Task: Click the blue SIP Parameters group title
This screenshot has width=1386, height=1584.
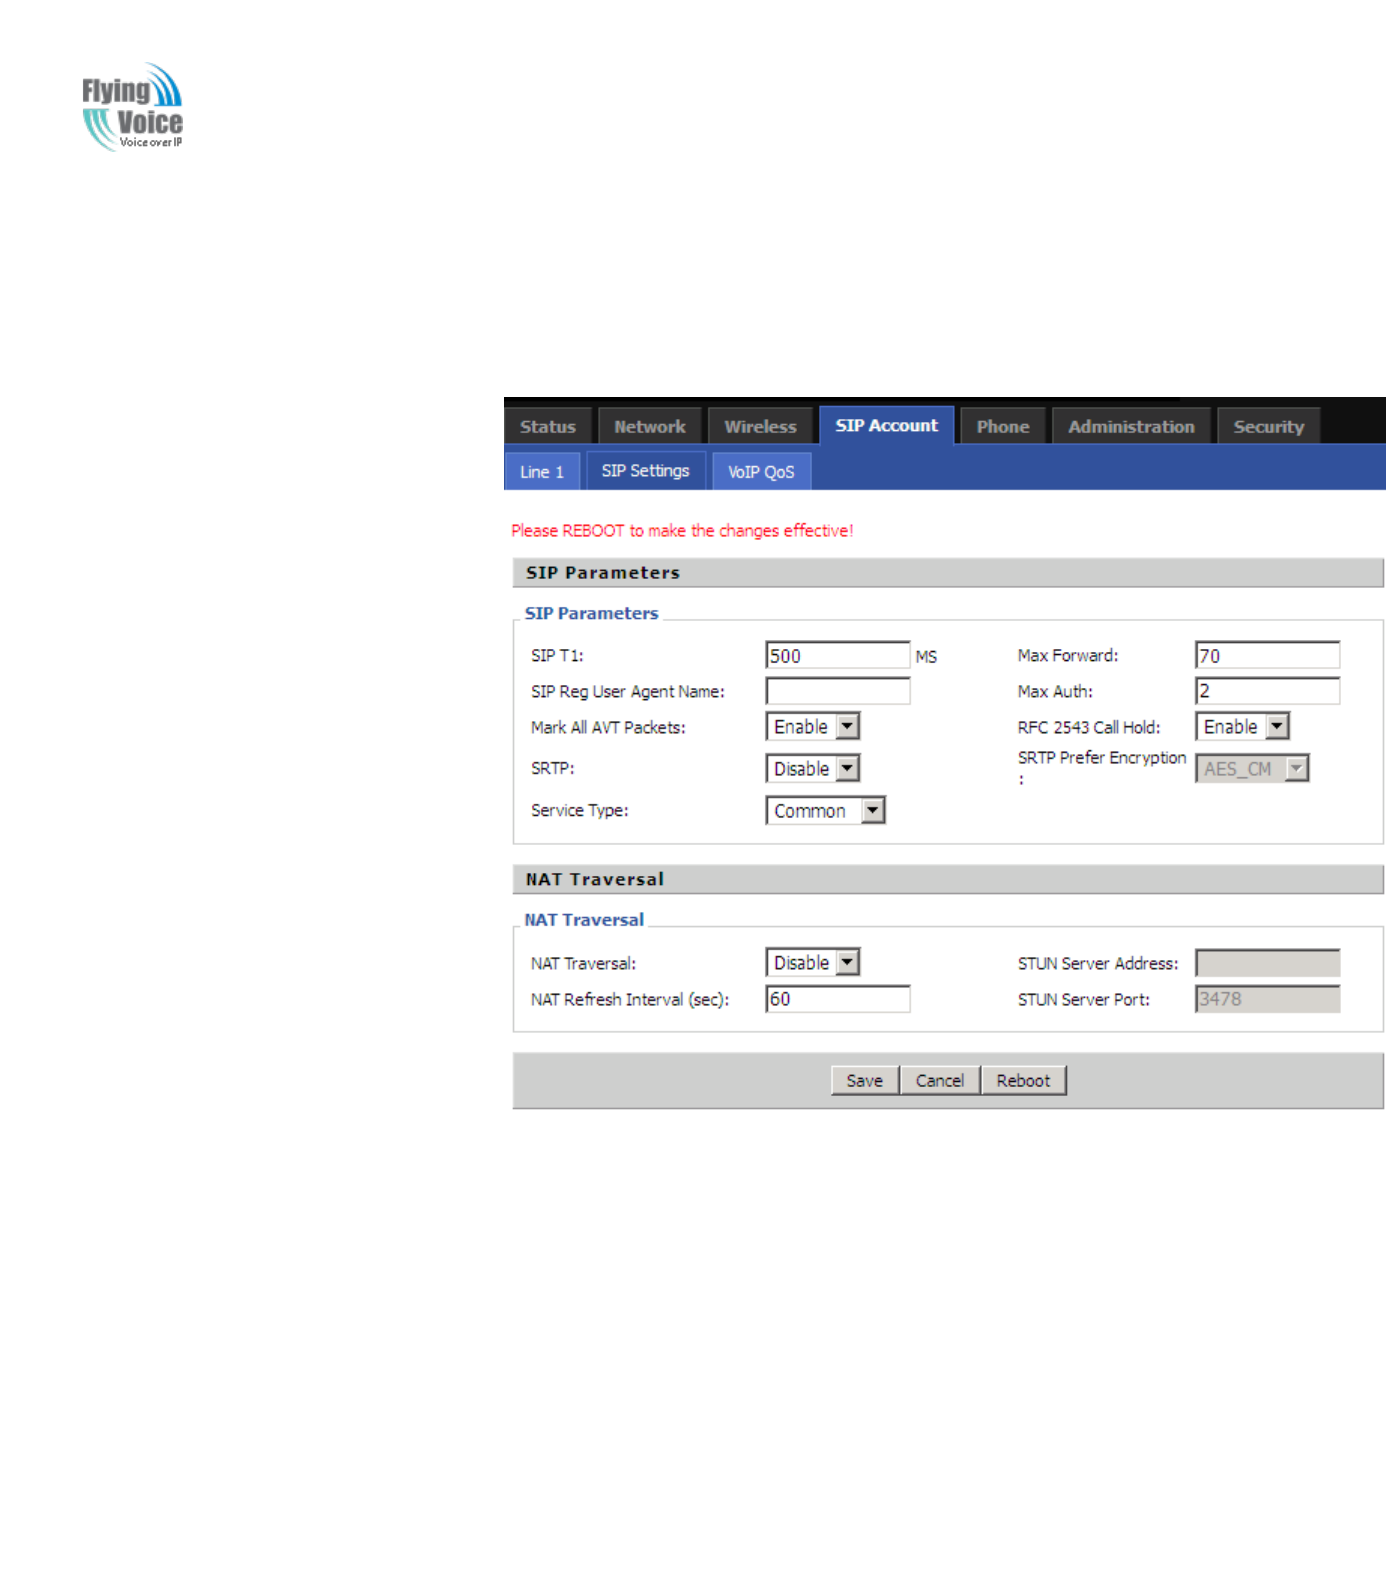Action: pyautogui.click(x=591, y=613)
